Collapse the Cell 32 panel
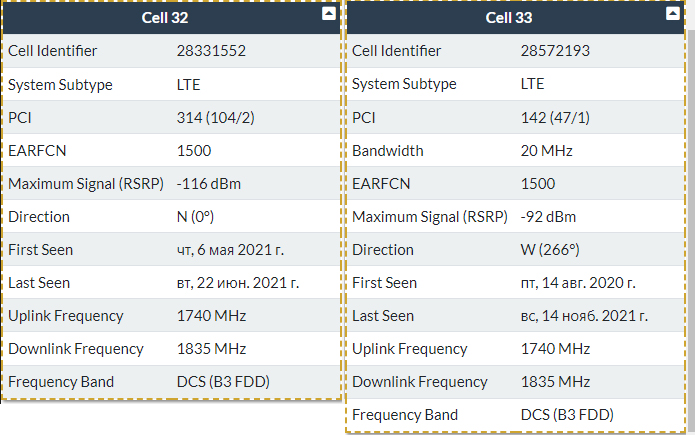The image size is (695, 435). tap(328, 14)
